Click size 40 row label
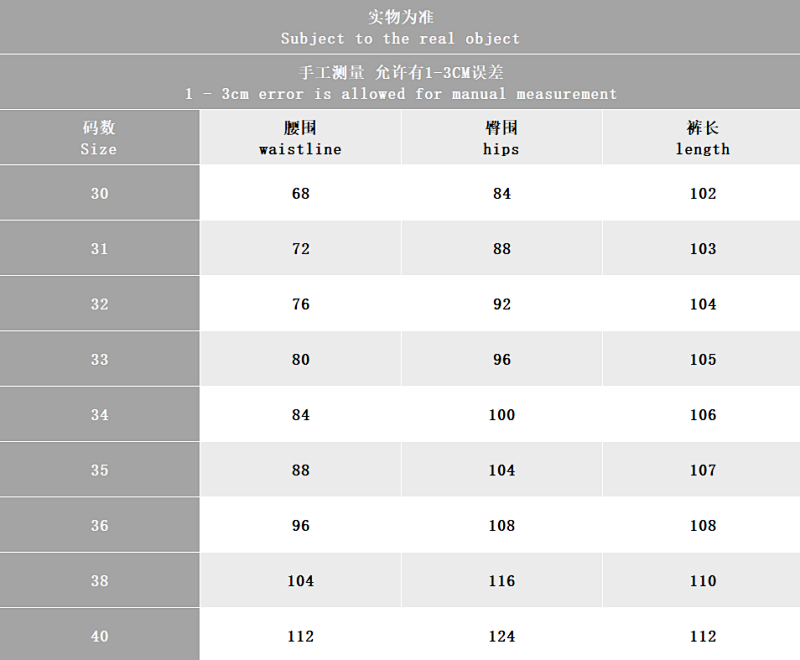This screenshot has width=800, height=660. coord(99,636)
